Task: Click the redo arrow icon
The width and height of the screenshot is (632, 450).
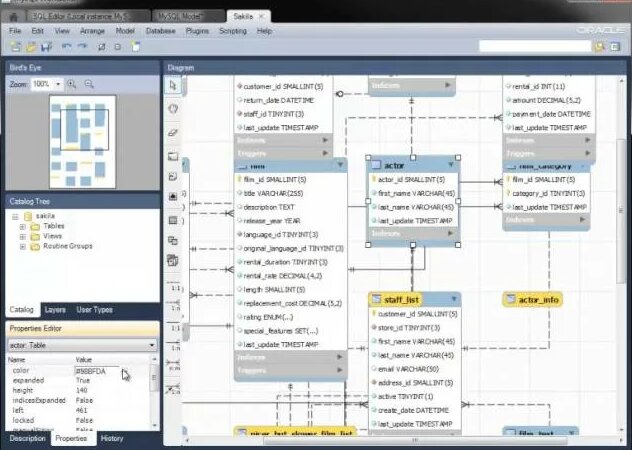Action: (82, 47)
